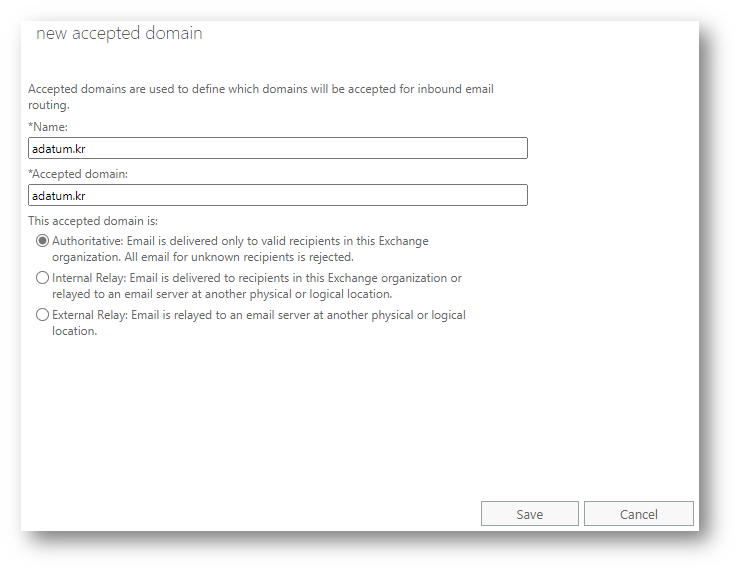Cancel the new accepted domain dialog

pos(639,513)
